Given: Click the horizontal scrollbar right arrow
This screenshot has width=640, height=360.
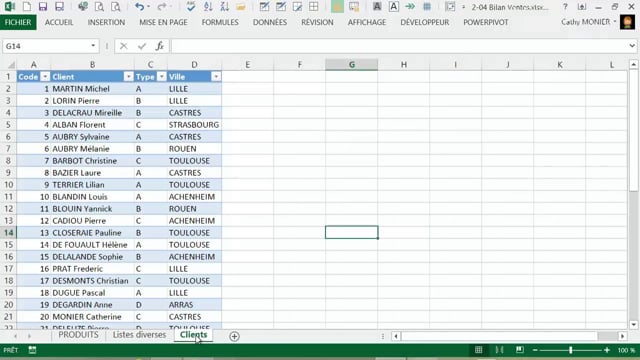Looking at the screenshot, I should point(622,336).
